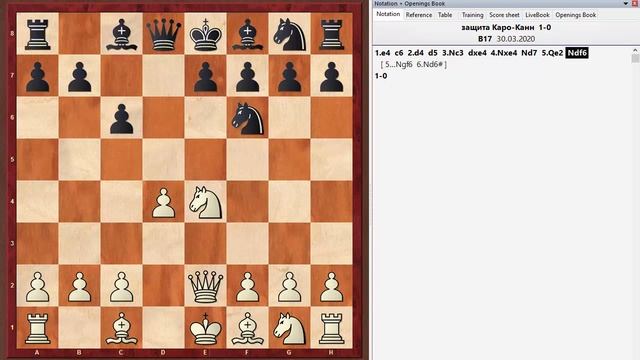Viewport: 640px width, 360px height.
Task: Select the black pawn on e7
Action: [x=205, y=76]
